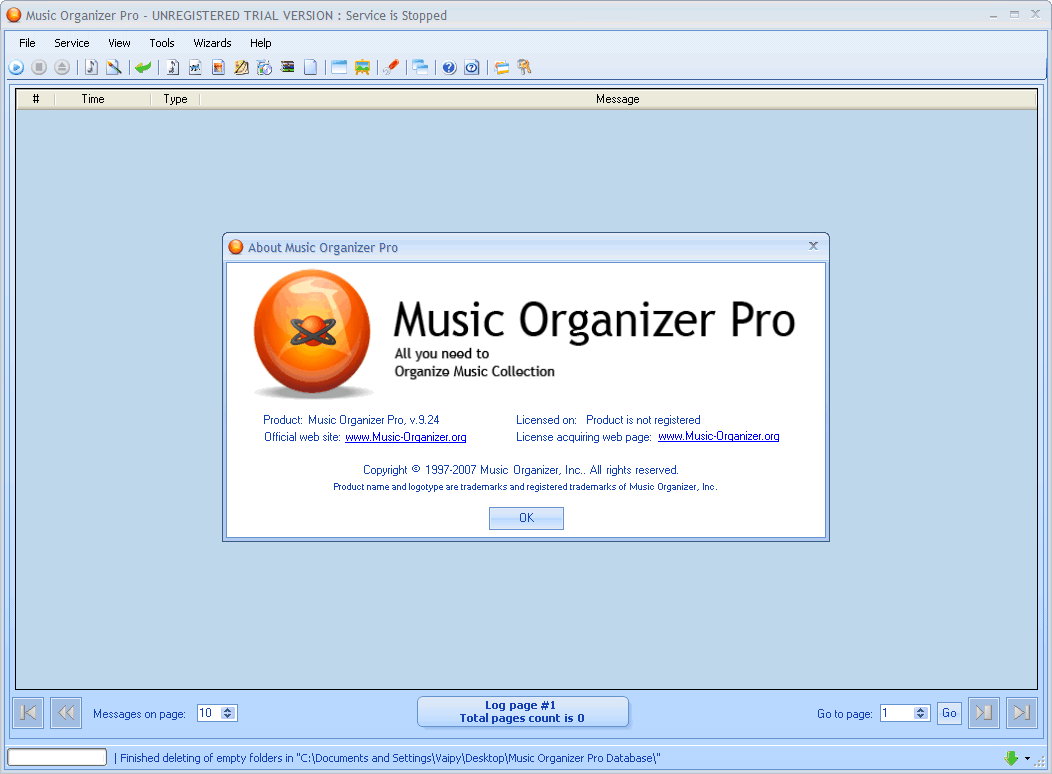Go to previous log page
1052x774 pixels.
pos(66,712)
